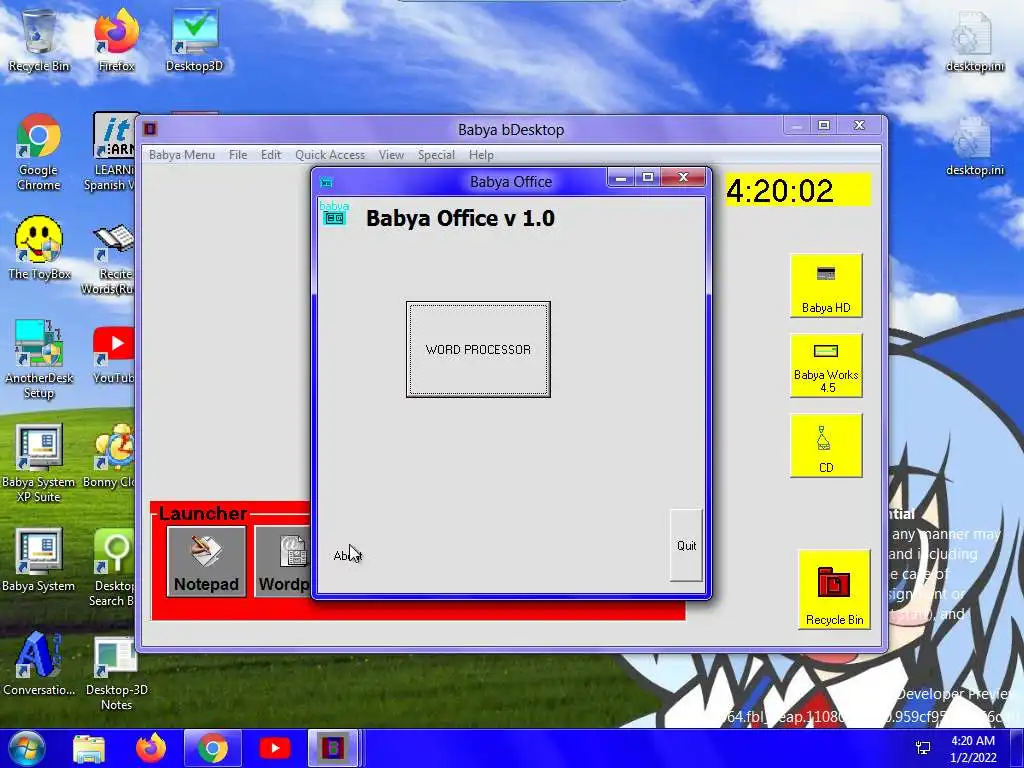Open the Google Chrome desktop shortcut
Screen dimensions: 1024x768
(x=39, y=153)
